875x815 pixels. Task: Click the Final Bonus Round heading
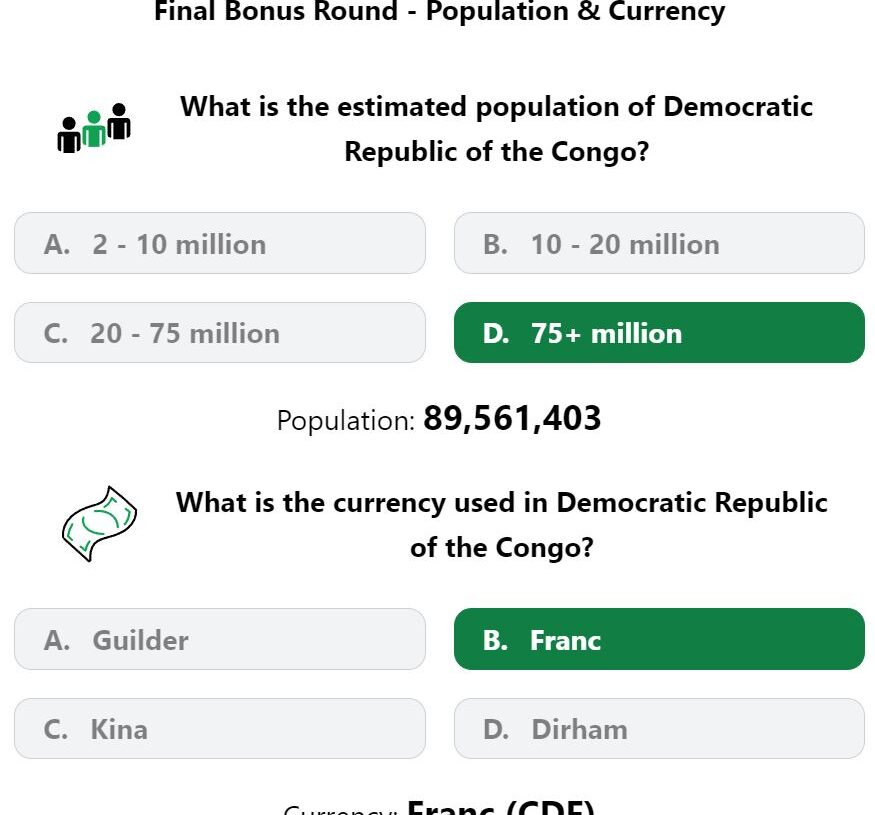click(440, 11)
